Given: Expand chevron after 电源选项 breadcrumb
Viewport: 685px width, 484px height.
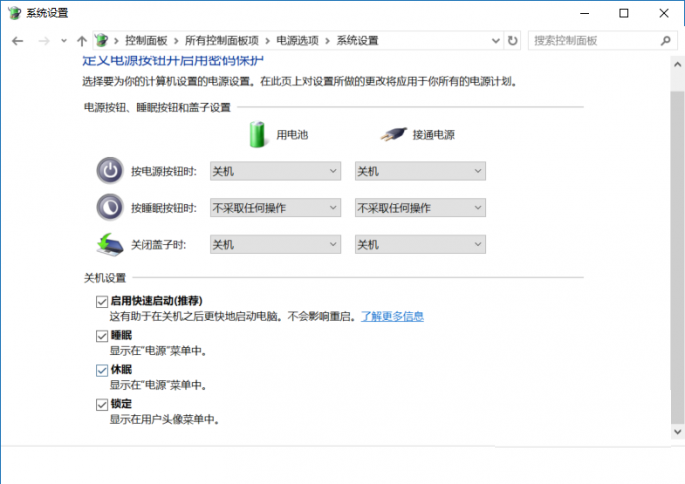Looking at the screenshot, I should pos(327,41).
